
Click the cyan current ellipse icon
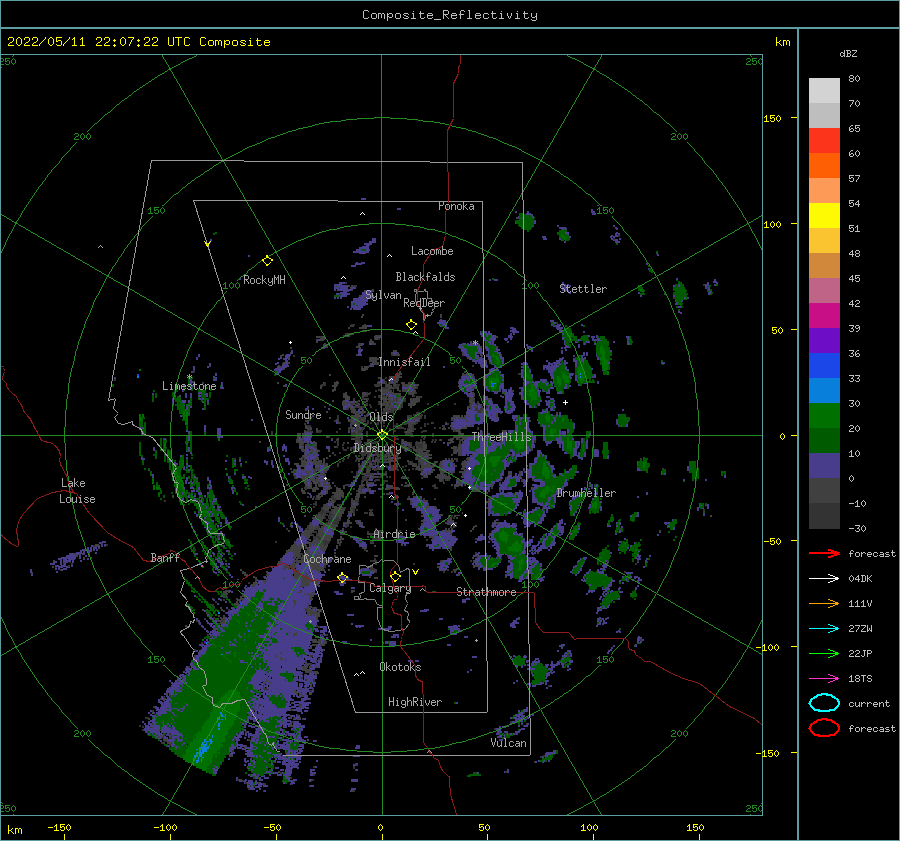click(x=824, y=703)
